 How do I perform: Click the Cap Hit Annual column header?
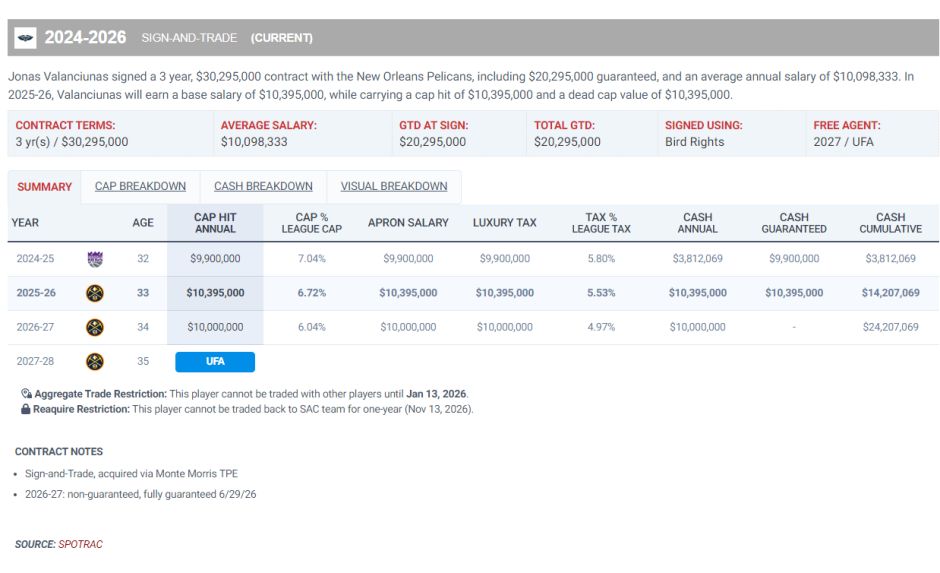click(x=215, y=223)
